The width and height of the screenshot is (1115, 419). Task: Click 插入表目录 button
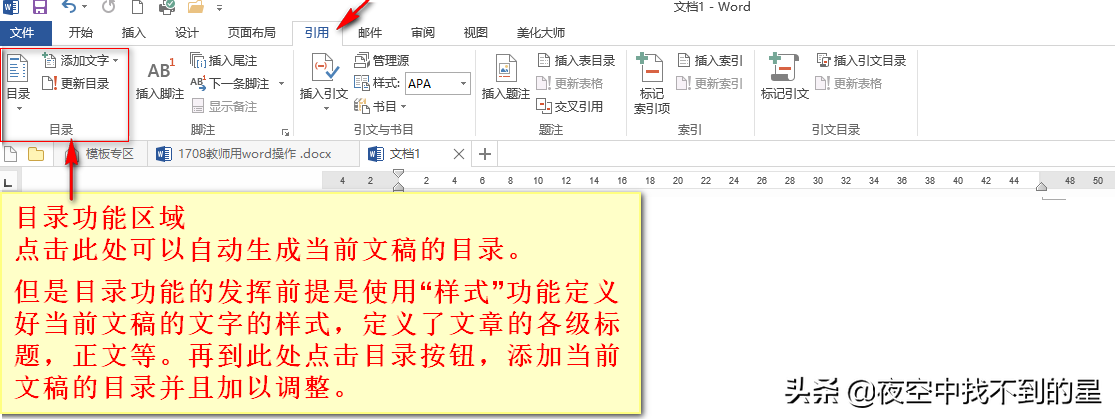(x=576, y=61)
